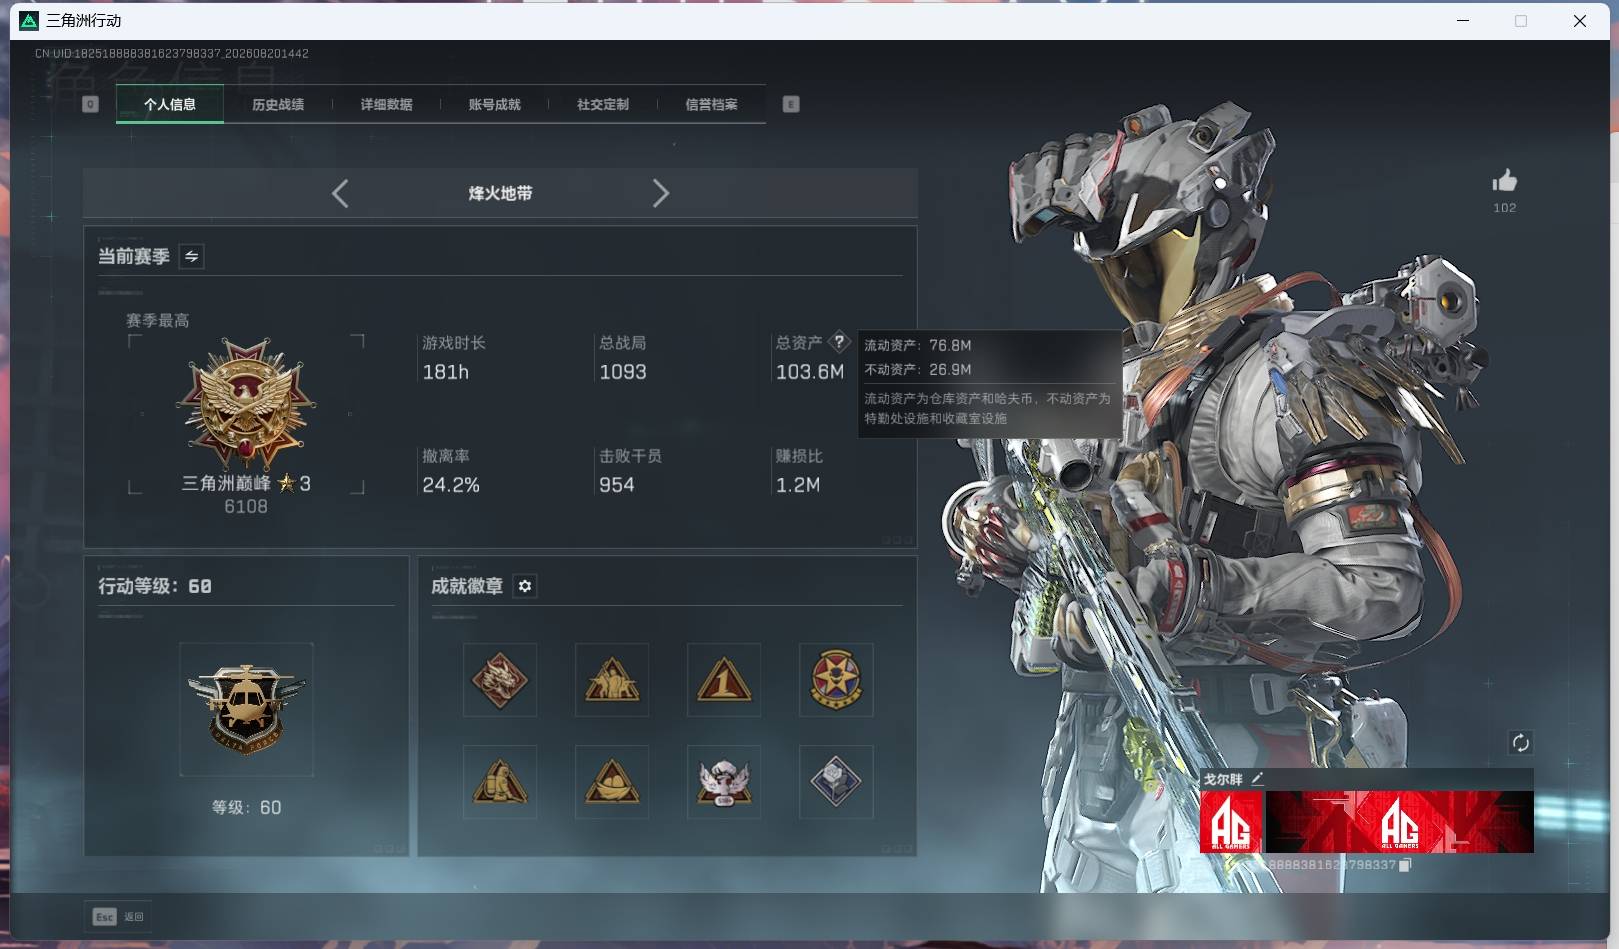Click the helicopter 行动等级 level badge
The height and width of the screenshot is (949, 1619).
[246, 709]
